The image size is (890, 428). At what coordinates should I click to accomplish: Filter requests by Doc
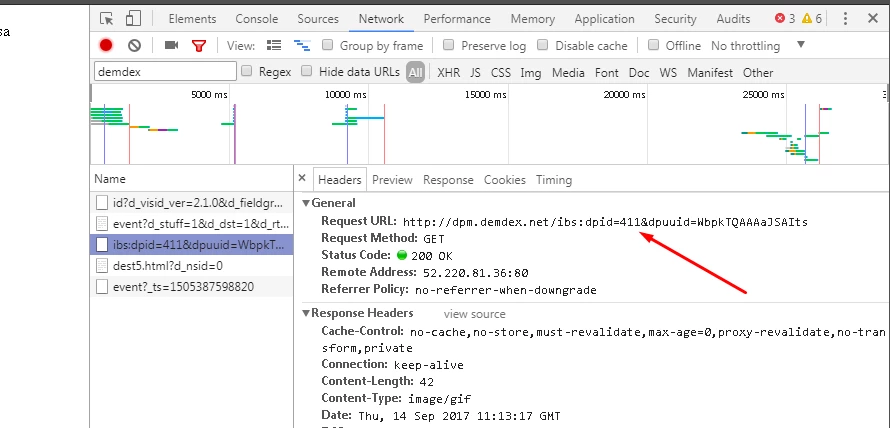pyautogui.click(x=639, y=73)
